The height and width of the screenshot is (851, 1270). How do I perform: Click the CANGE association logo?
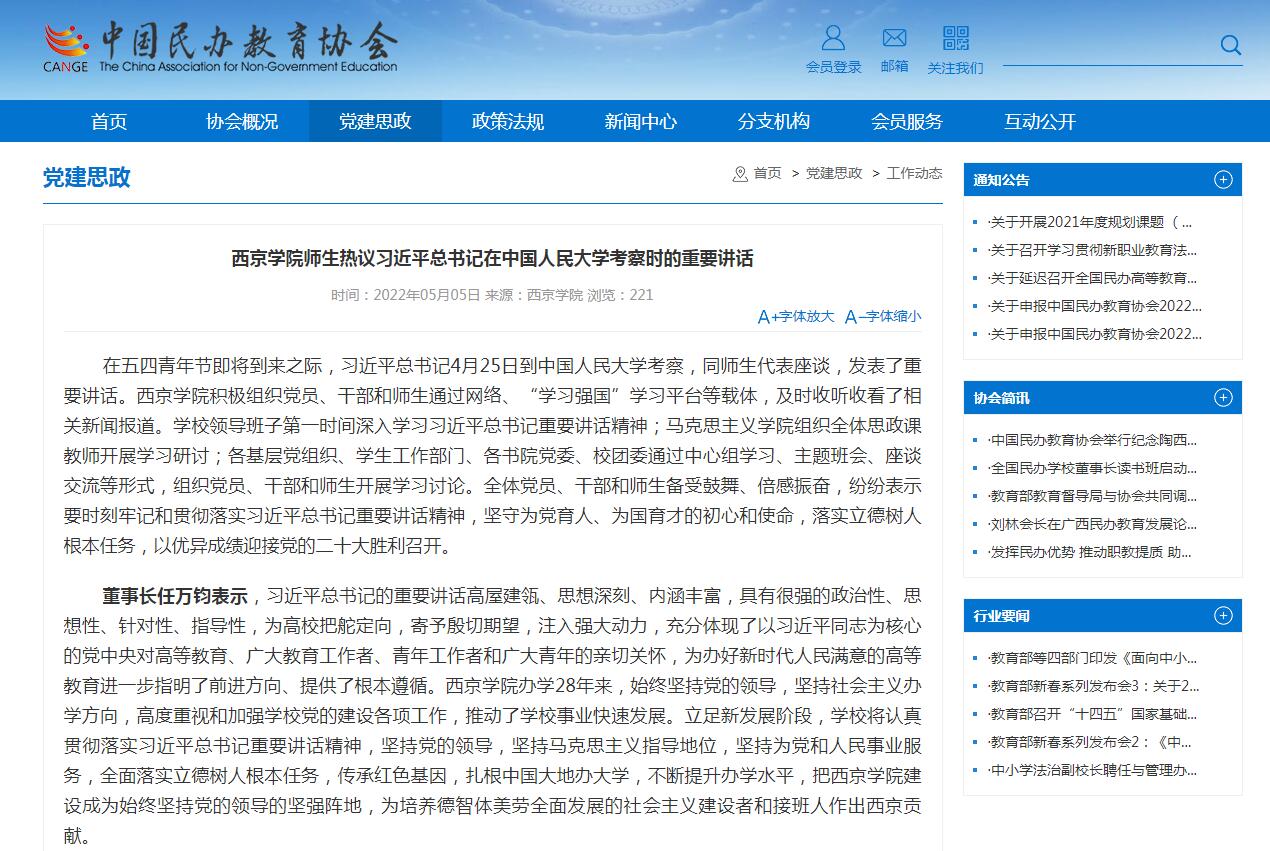[220, 48]
